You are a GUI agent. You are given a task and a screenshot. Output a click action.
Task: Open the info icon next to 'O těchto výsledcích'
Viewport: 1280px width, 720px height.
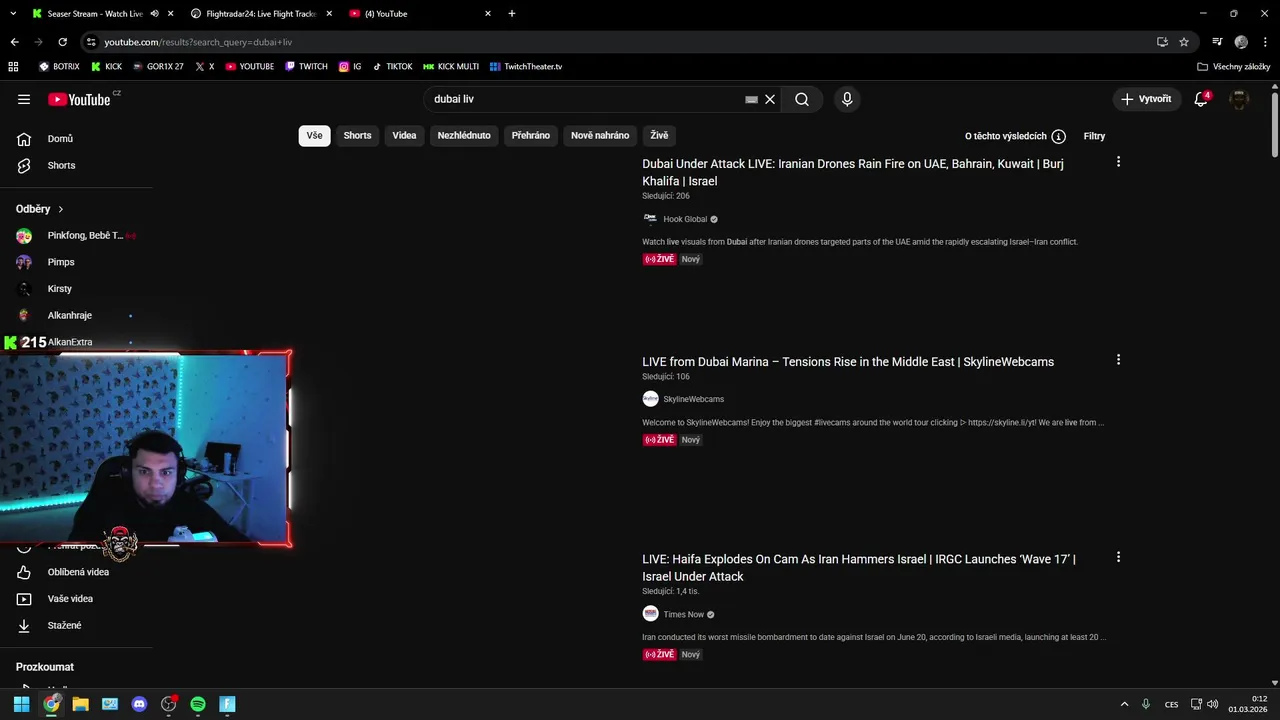[1058, 136]
